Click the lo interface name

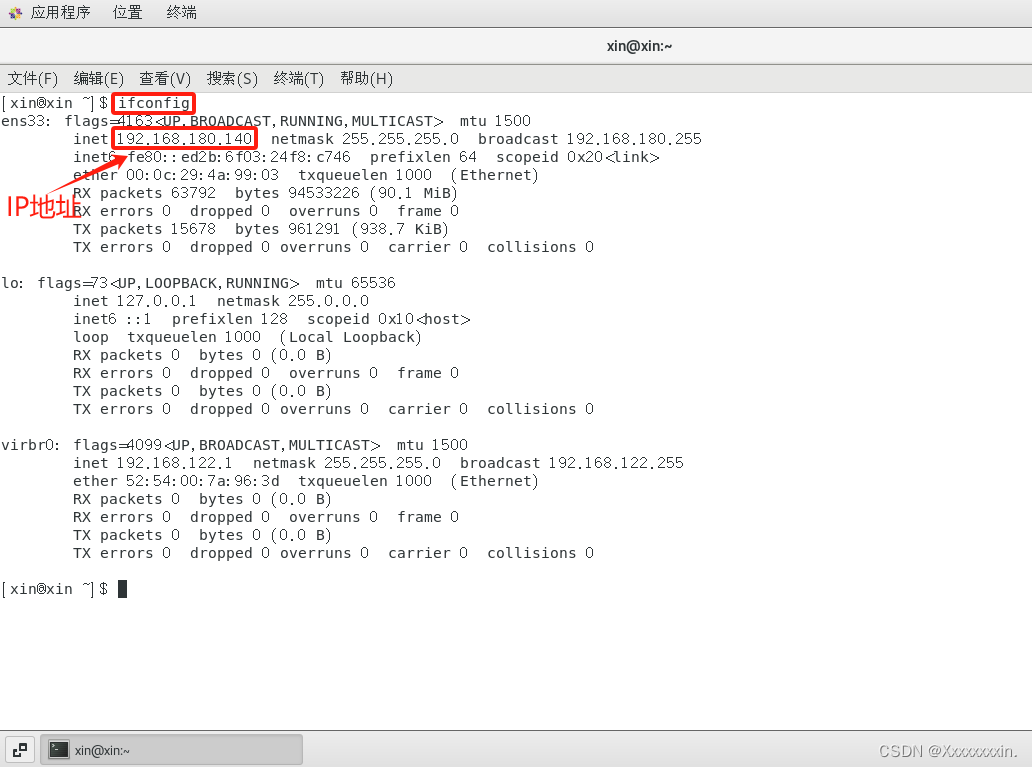(13, 283)
